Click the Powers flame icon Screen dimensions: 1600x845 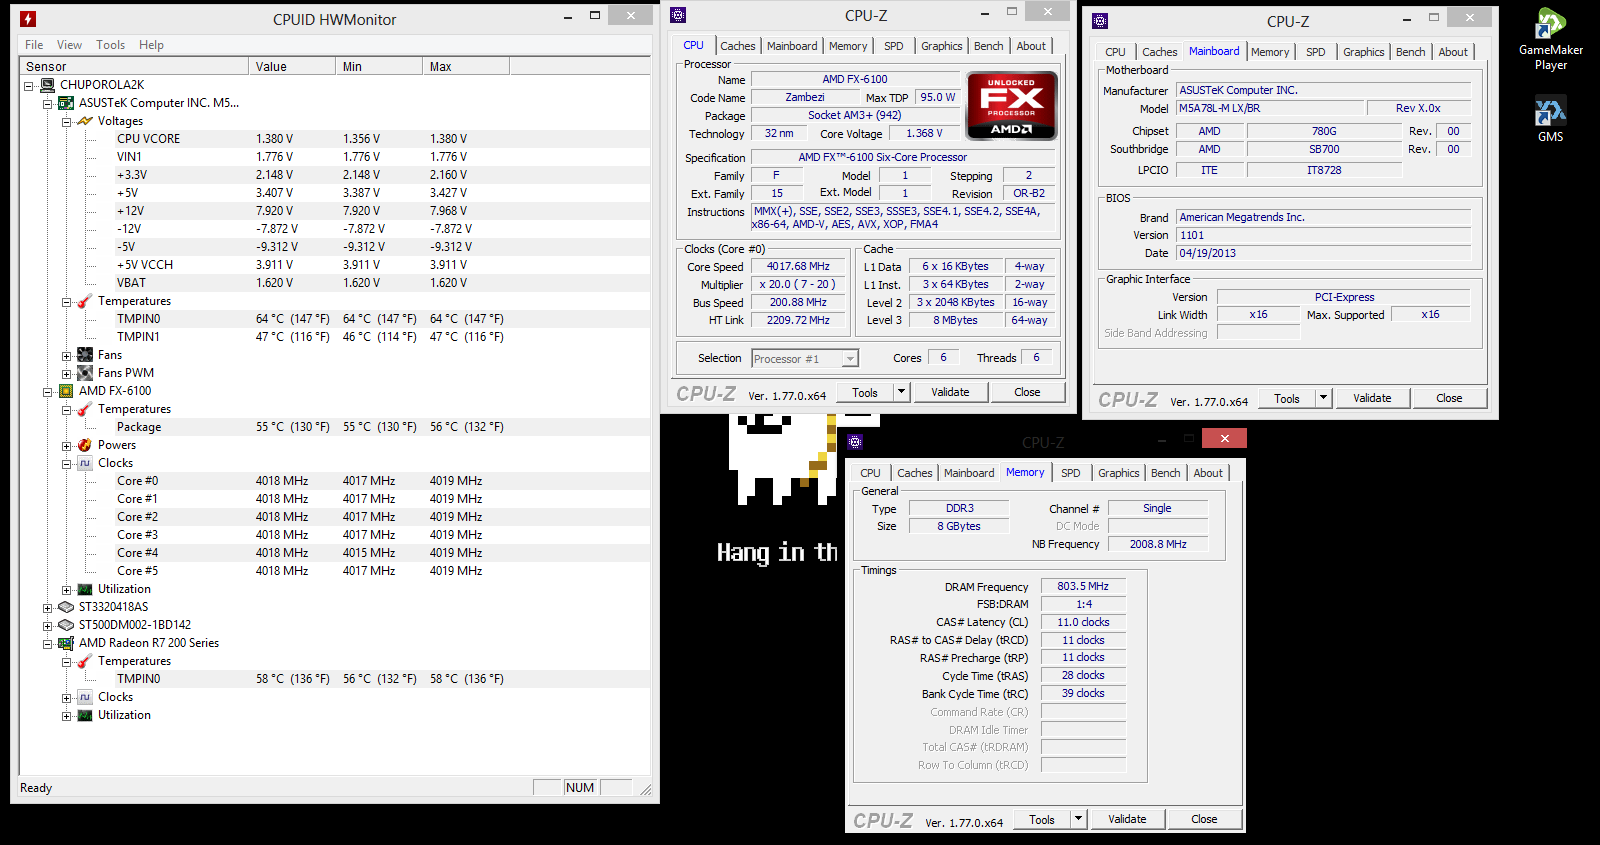point(85,445)
